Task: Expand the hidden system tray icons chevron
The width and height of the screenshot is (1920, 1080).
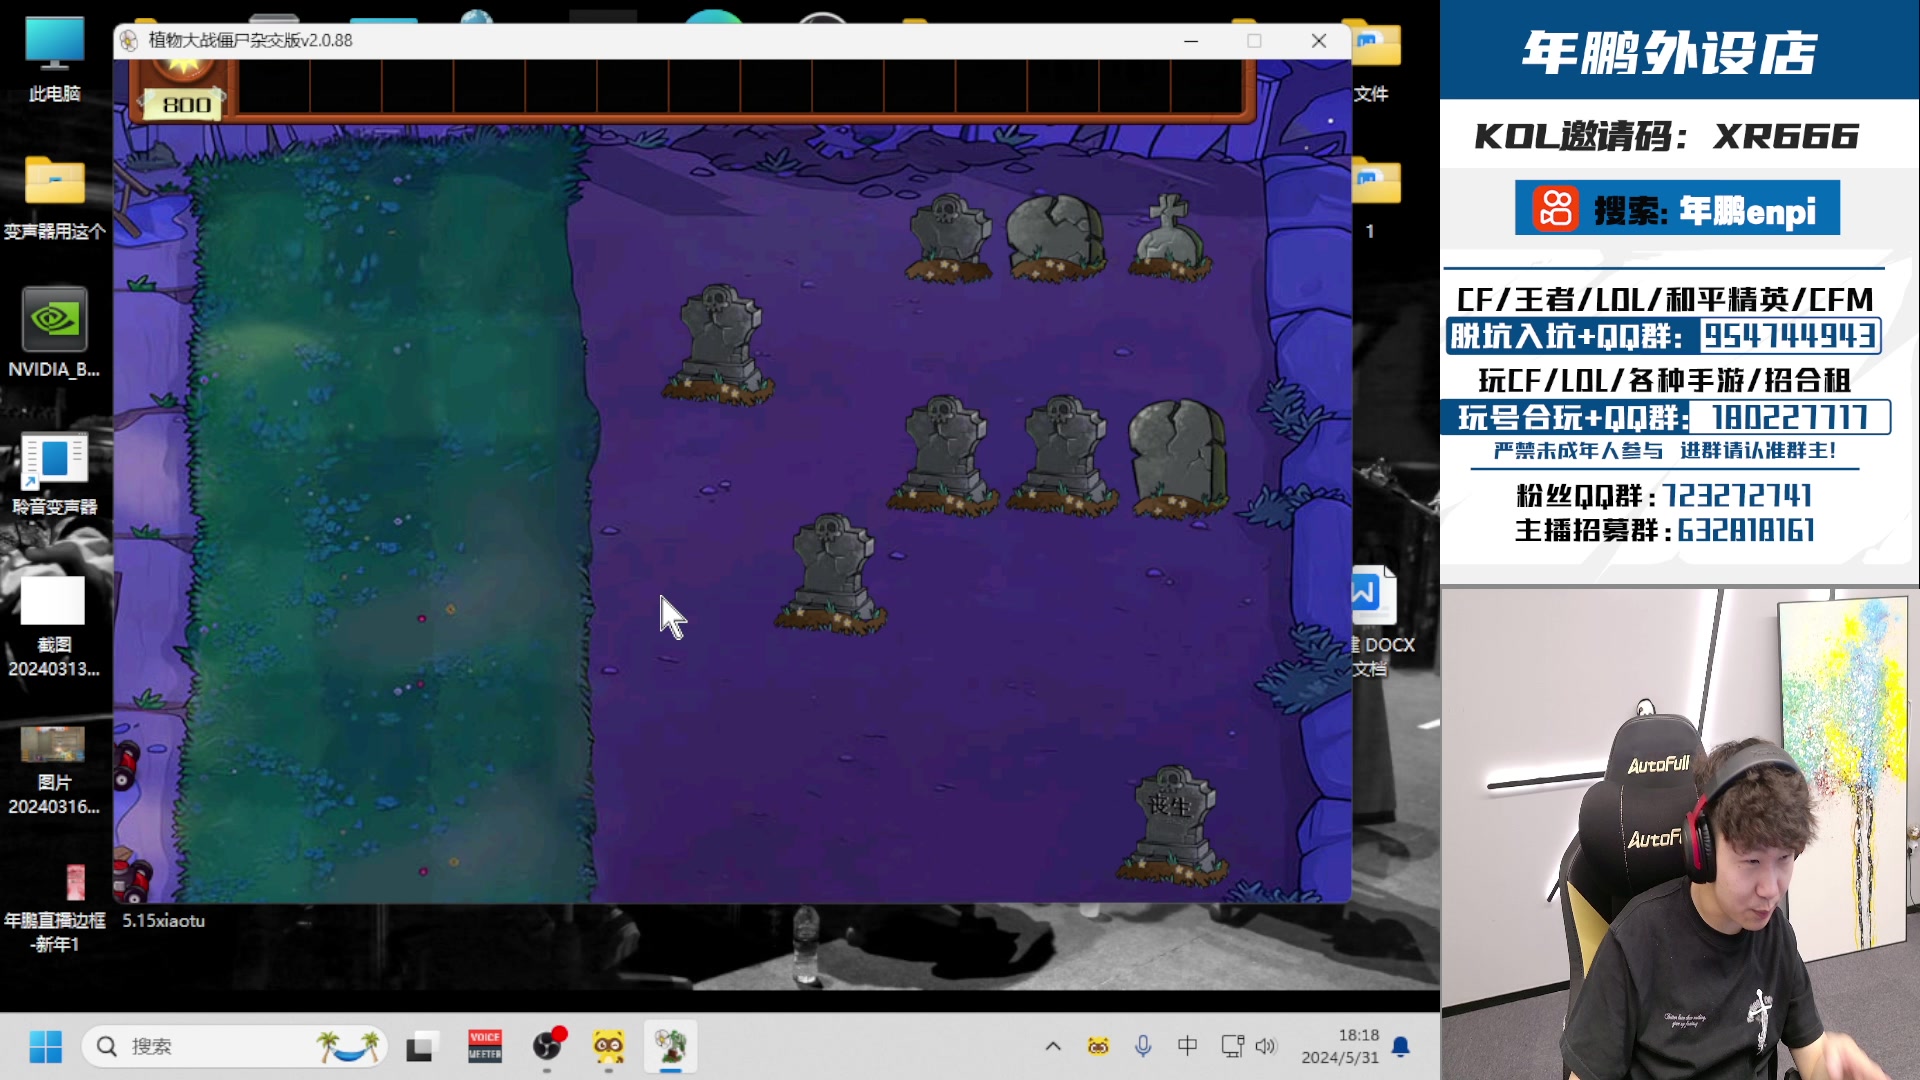Action: (1053, 1046)
